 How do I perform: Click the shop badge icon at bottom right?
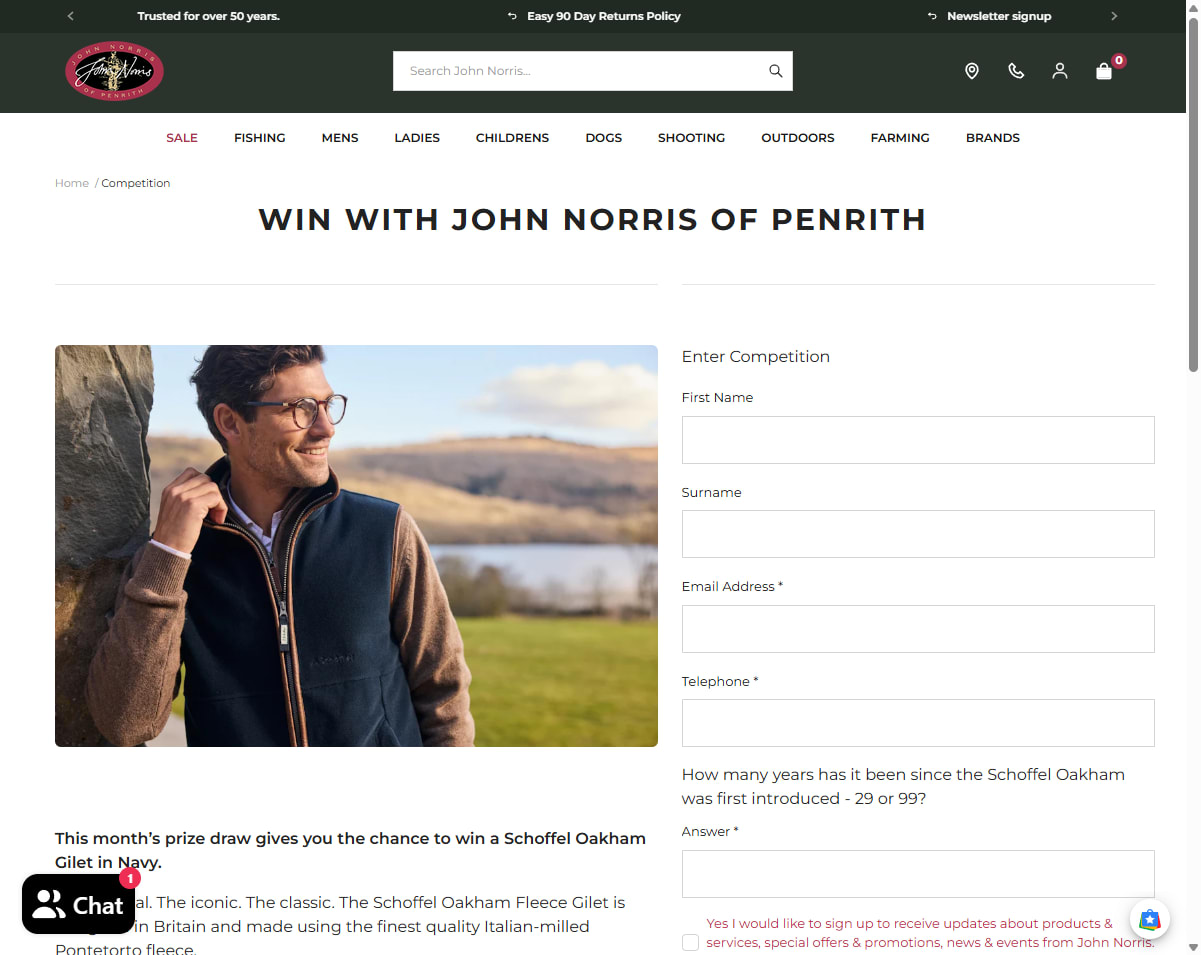coord(1150,920)
